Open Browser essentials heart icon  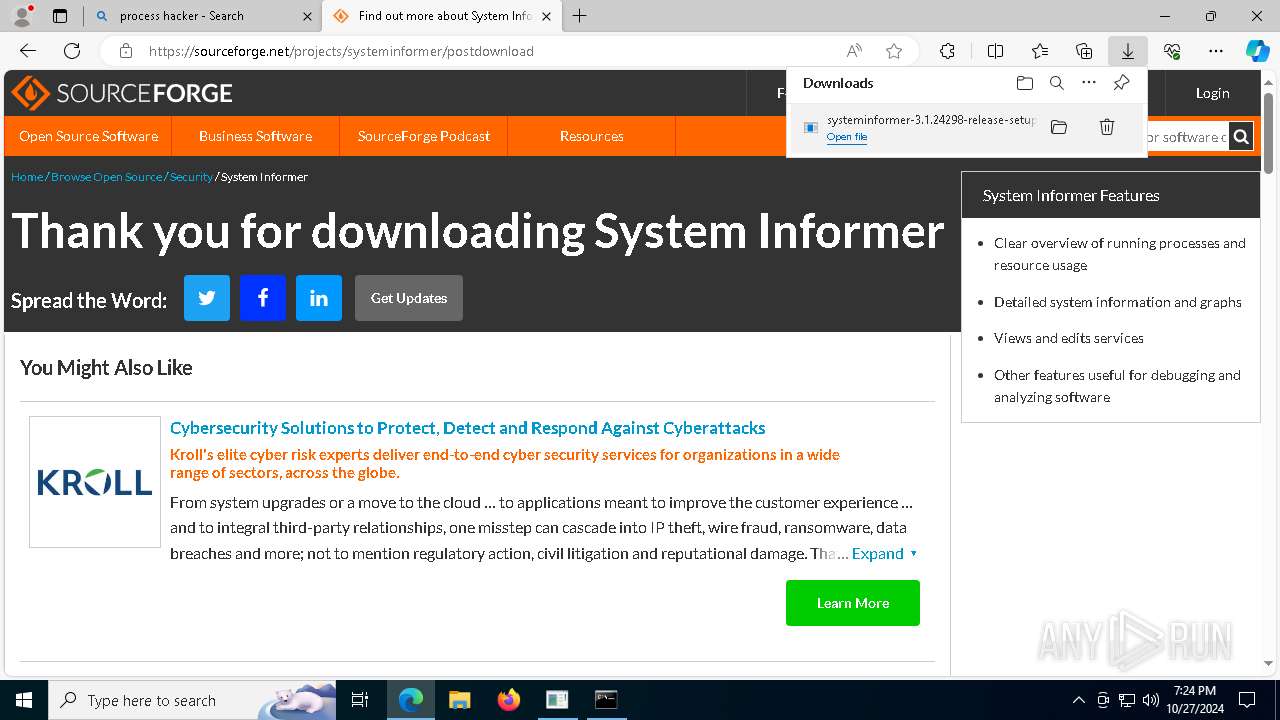tap(1172, 51)
